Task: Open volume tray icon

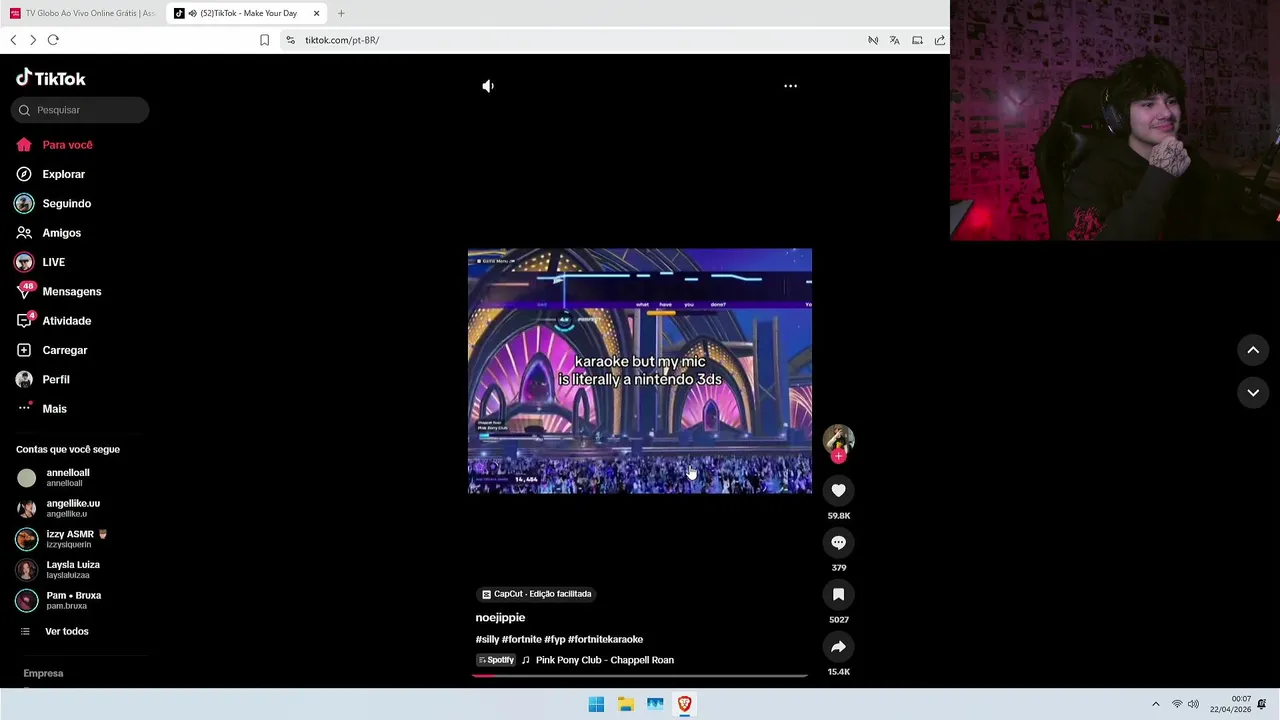Action: click(1194, 704)
